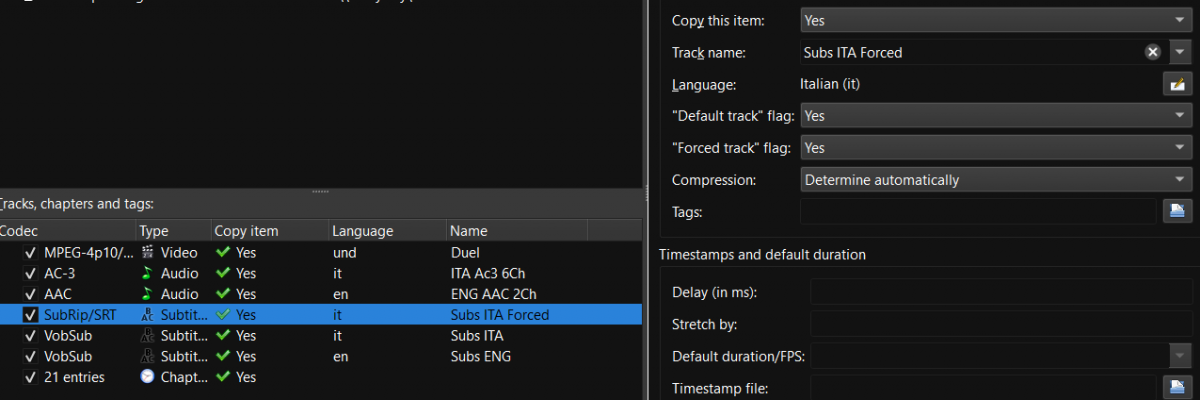Click the Timestamp file browse icon
The height and width of the screenshot is (400, 1200).
pyautogui.click(x=1177, y=388)
